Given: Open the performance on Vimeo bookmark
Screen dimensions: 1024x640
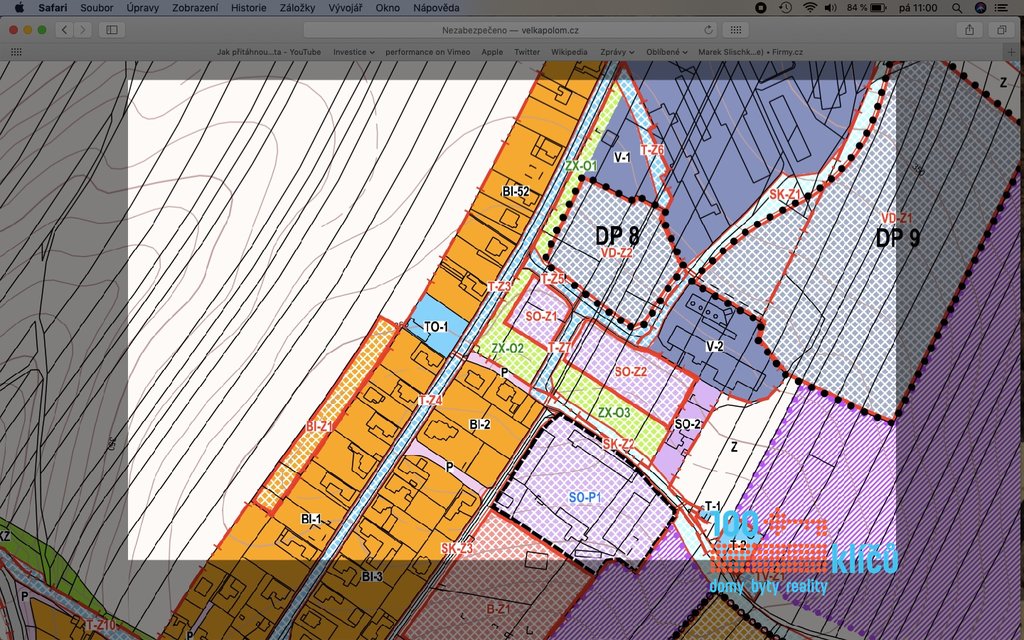Looking at the screenshot, I should point(428,52).
